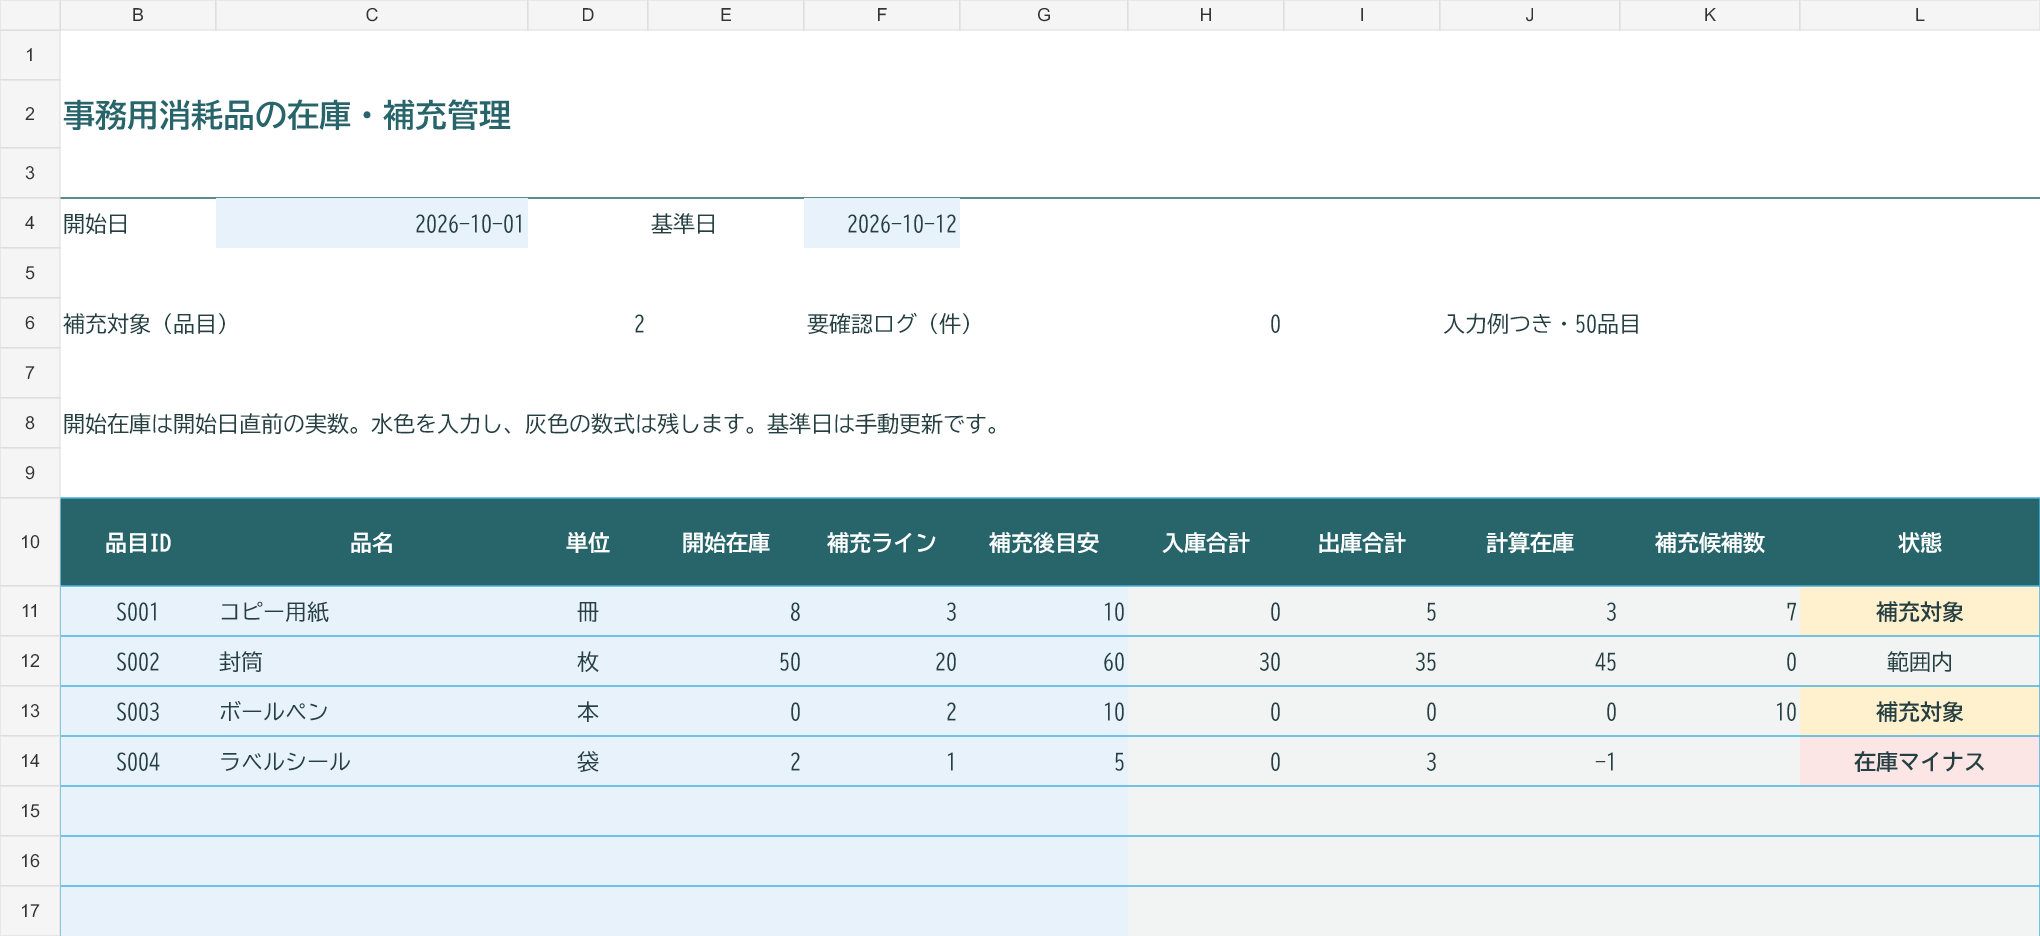Screen dimensions: 2040x936
Task: Click the 出庫合計 table header
Action: [x=1362, y=542]
